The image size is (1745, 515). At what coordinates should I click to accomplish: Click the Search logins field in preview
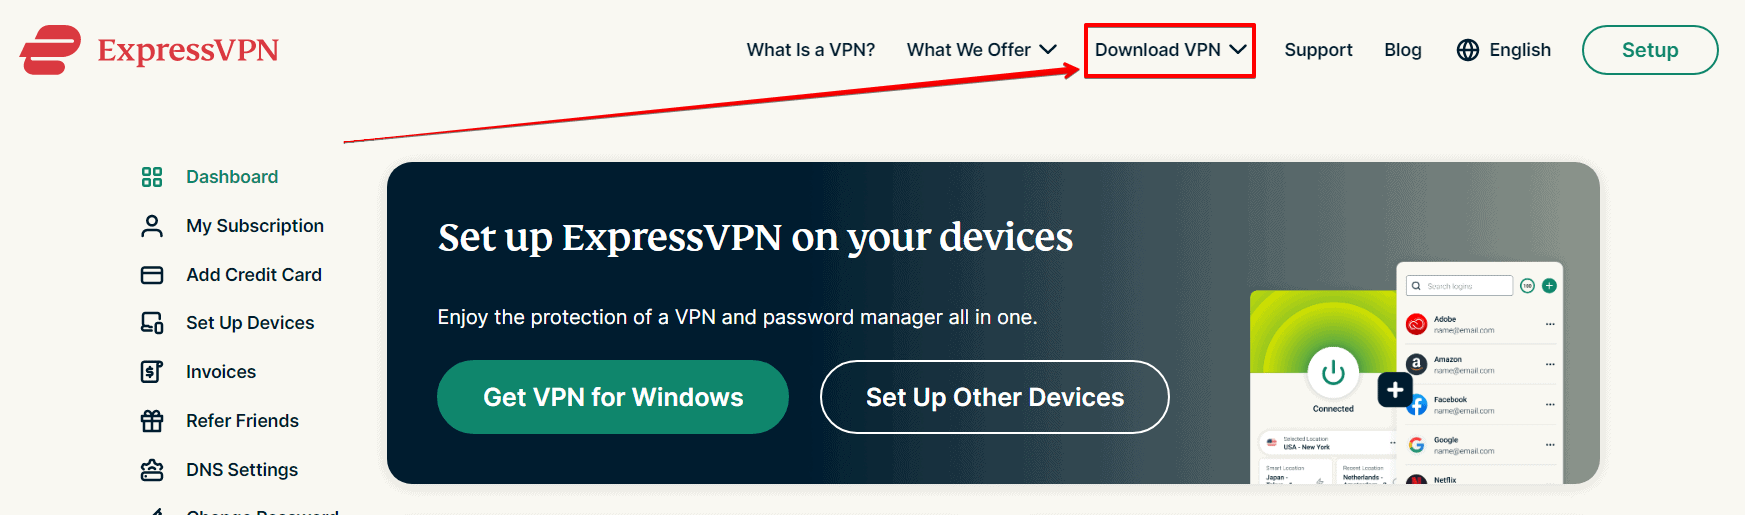1460,286
